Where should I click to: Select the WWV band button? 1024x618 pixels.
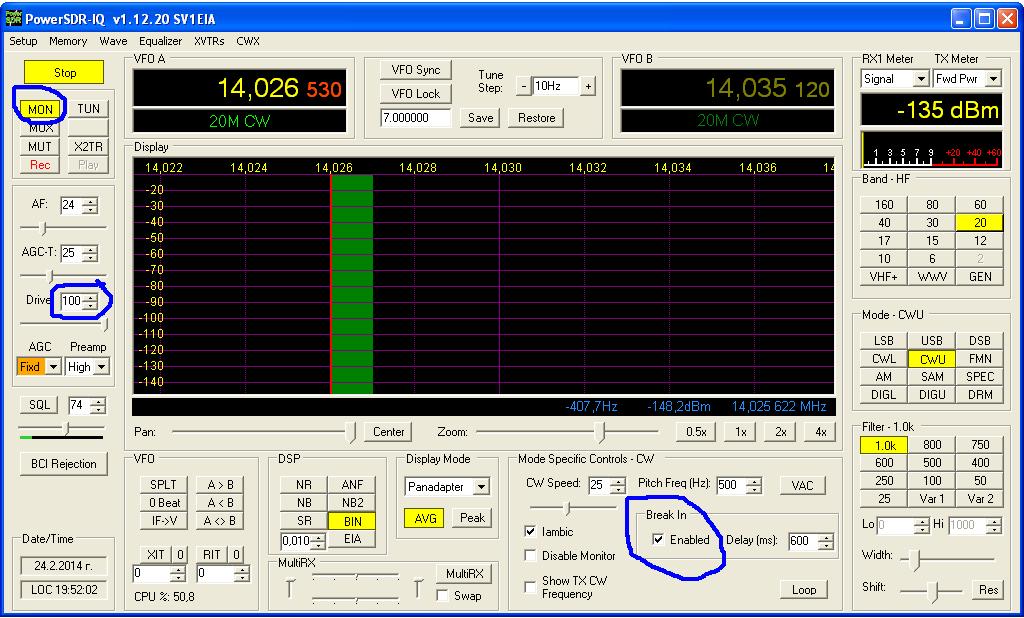tap(932, 276)
